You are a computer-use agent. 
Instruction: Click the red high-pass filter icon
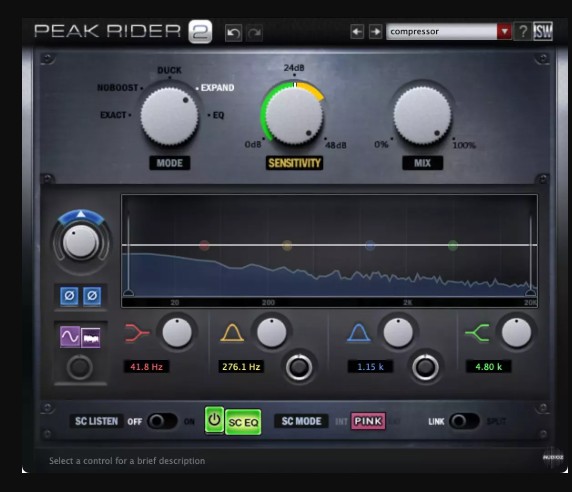pos(137,333)
